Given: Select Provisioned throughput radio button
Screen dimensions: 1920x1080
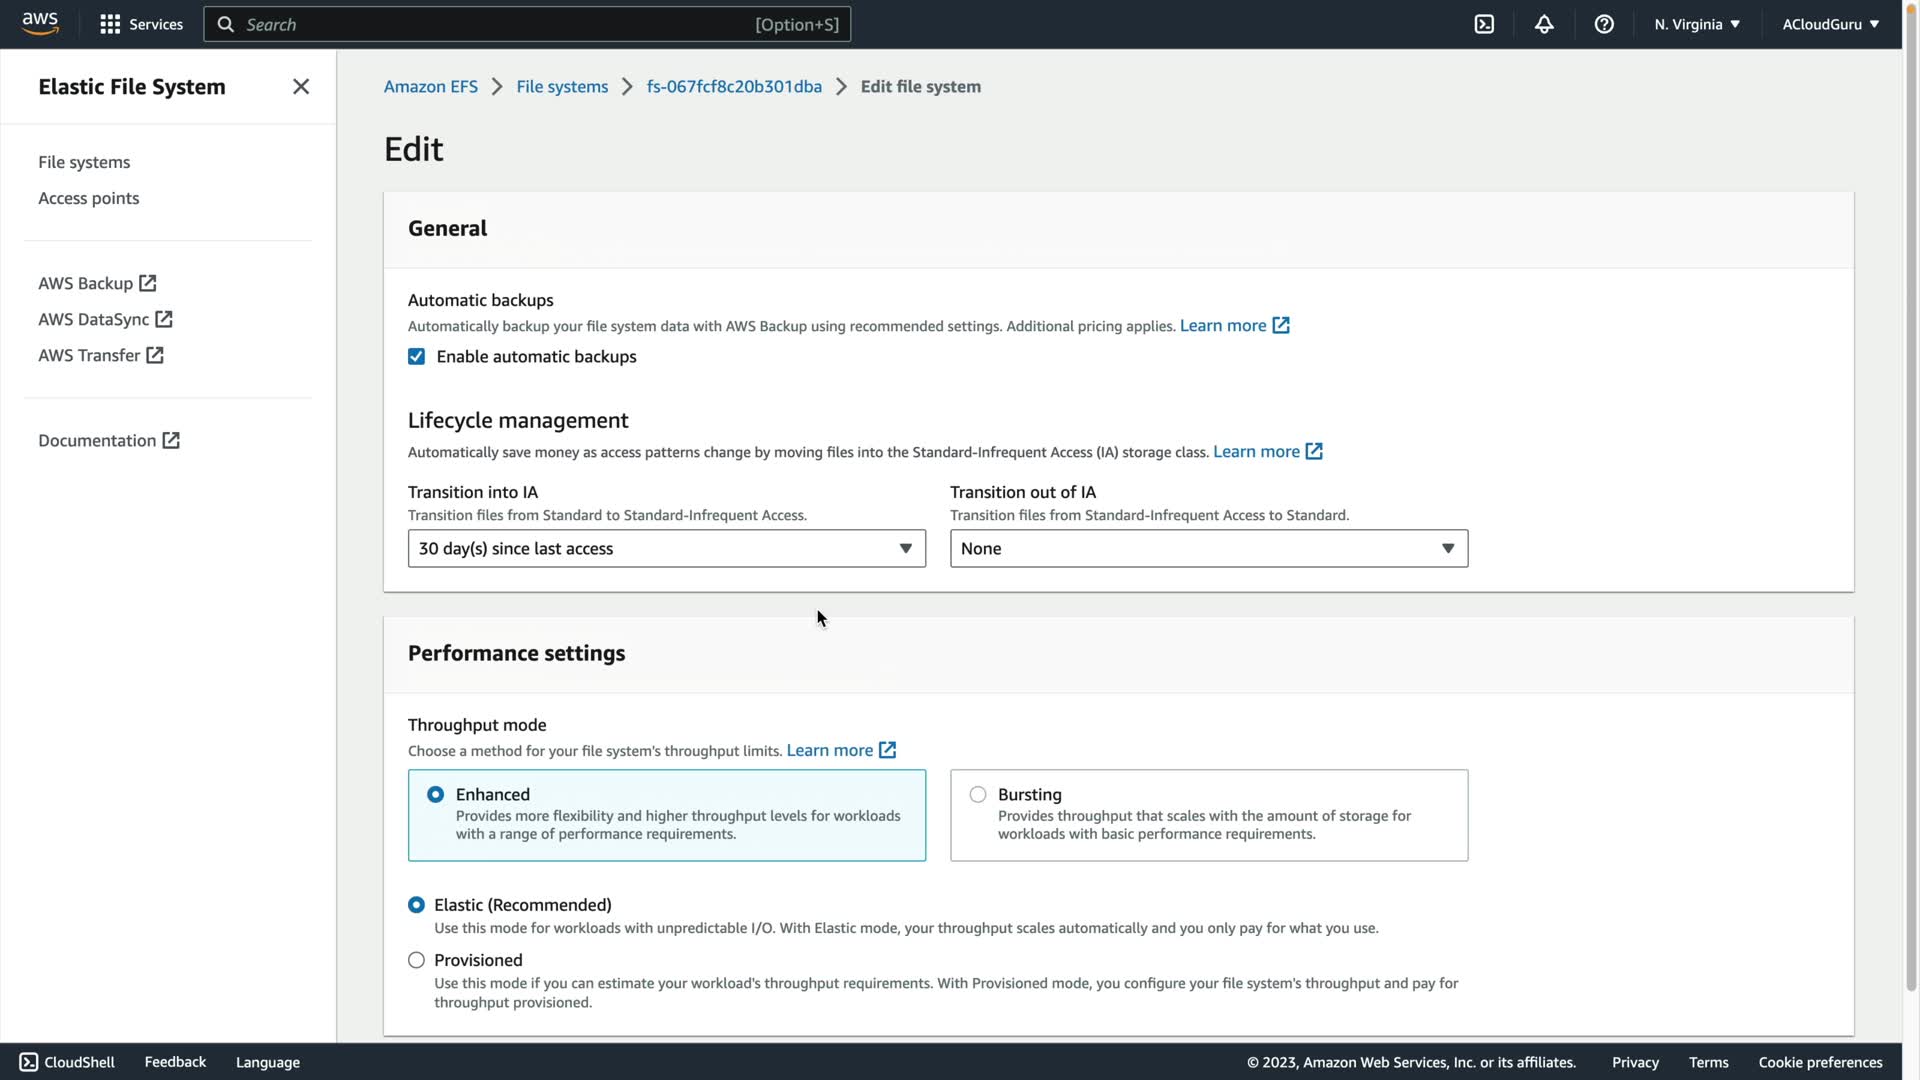Looking at the screenshot, I should click(x=416, y=960).
